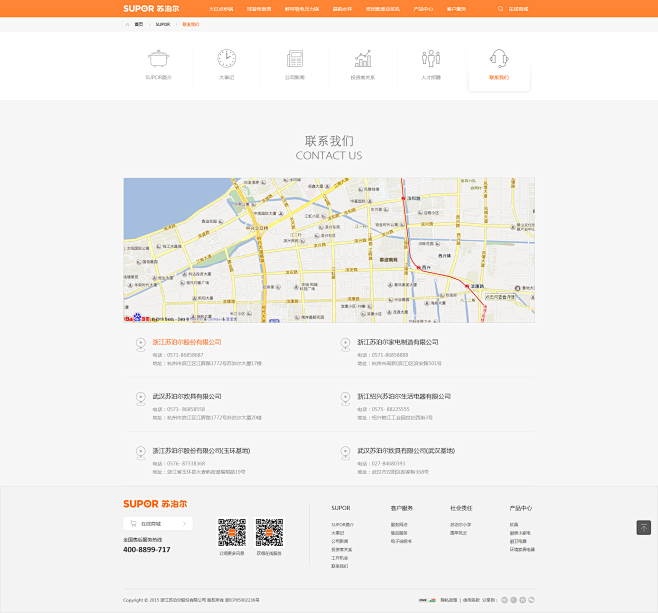Open the third header menu item ending in 电压力锅

(302, 9)
